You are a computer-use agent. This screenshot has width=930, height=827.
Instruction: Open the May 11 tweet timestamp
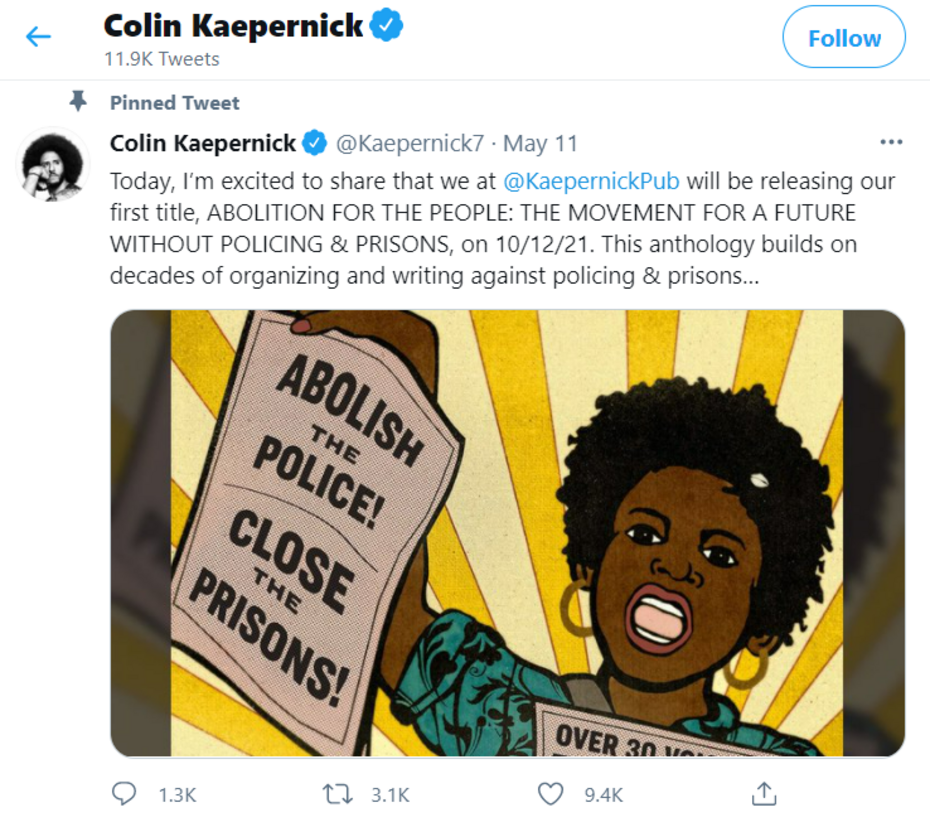540,144
